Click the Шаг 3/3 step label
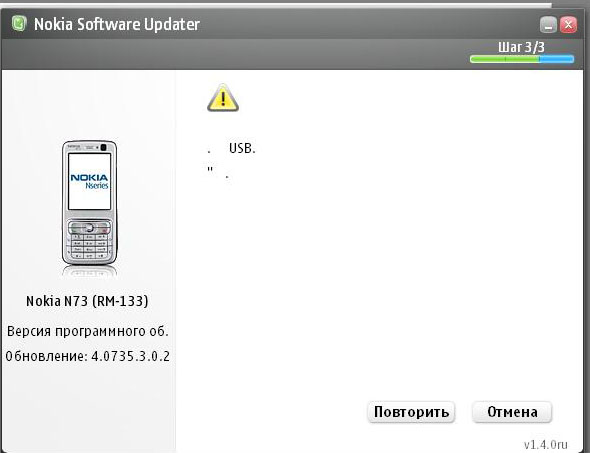Image resolution: width=590 pixels, height=453 pixels. [521, 47]
